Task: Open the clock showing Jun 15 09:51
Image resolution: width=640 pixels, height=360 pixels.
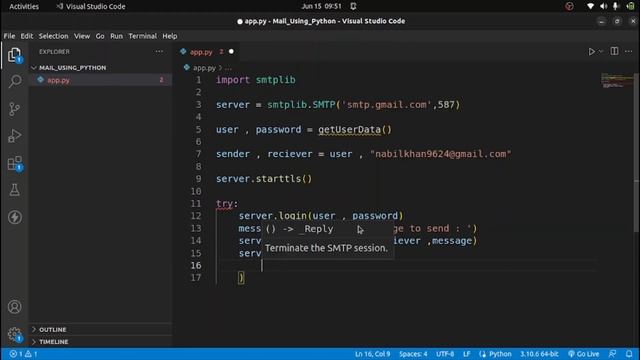Action: (321, 7)
